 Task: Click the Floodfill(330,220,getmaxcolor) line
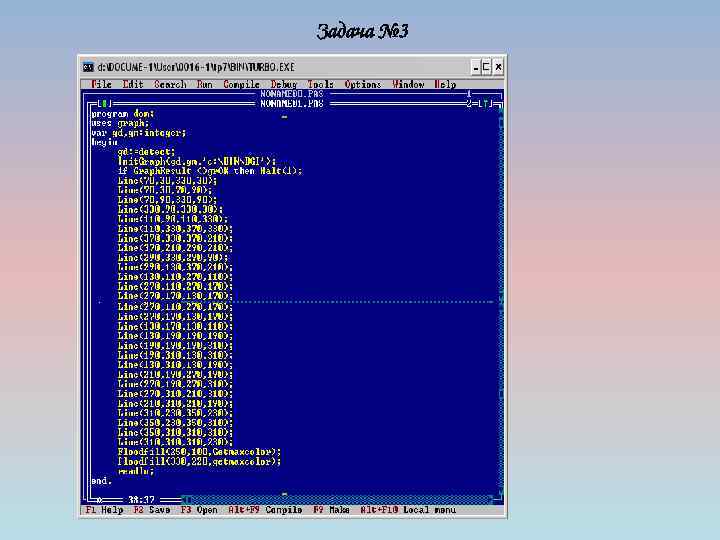(x=199, y=461)
